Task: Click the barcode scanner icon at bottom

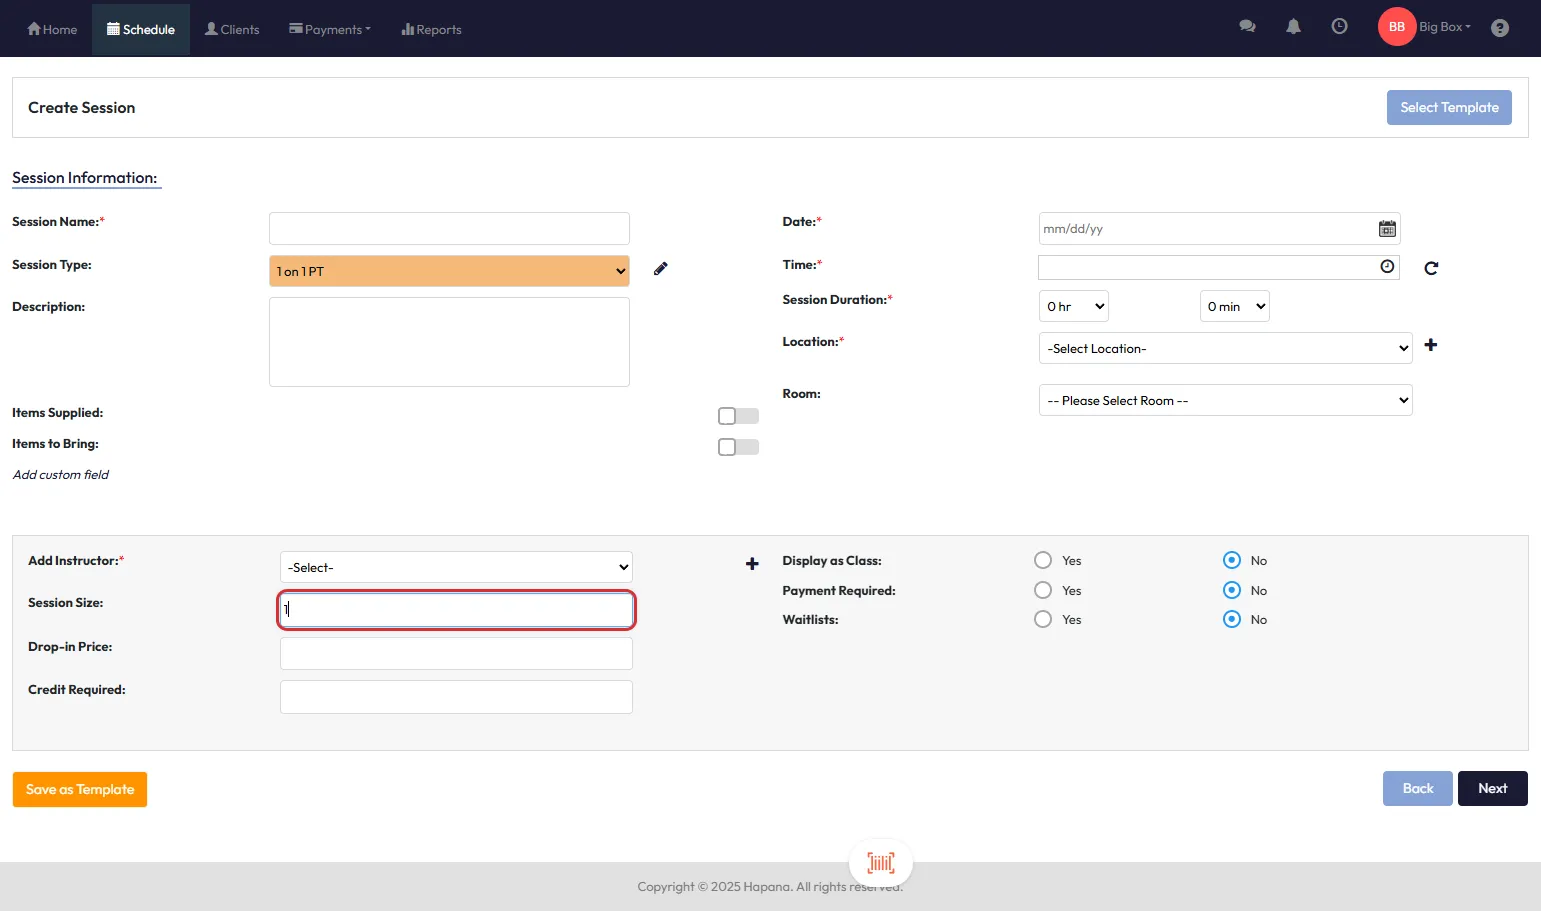Action: pyautogui.click(x=880, y=863)
